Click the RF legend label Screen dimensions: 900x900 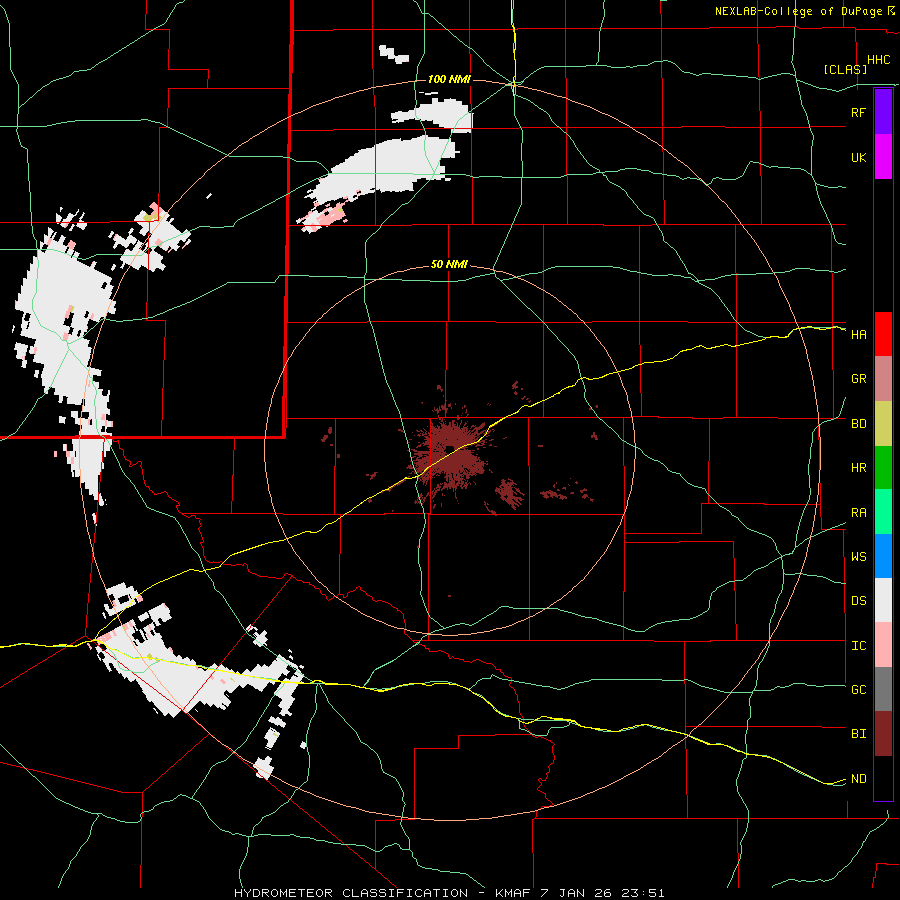pos(858,112)
